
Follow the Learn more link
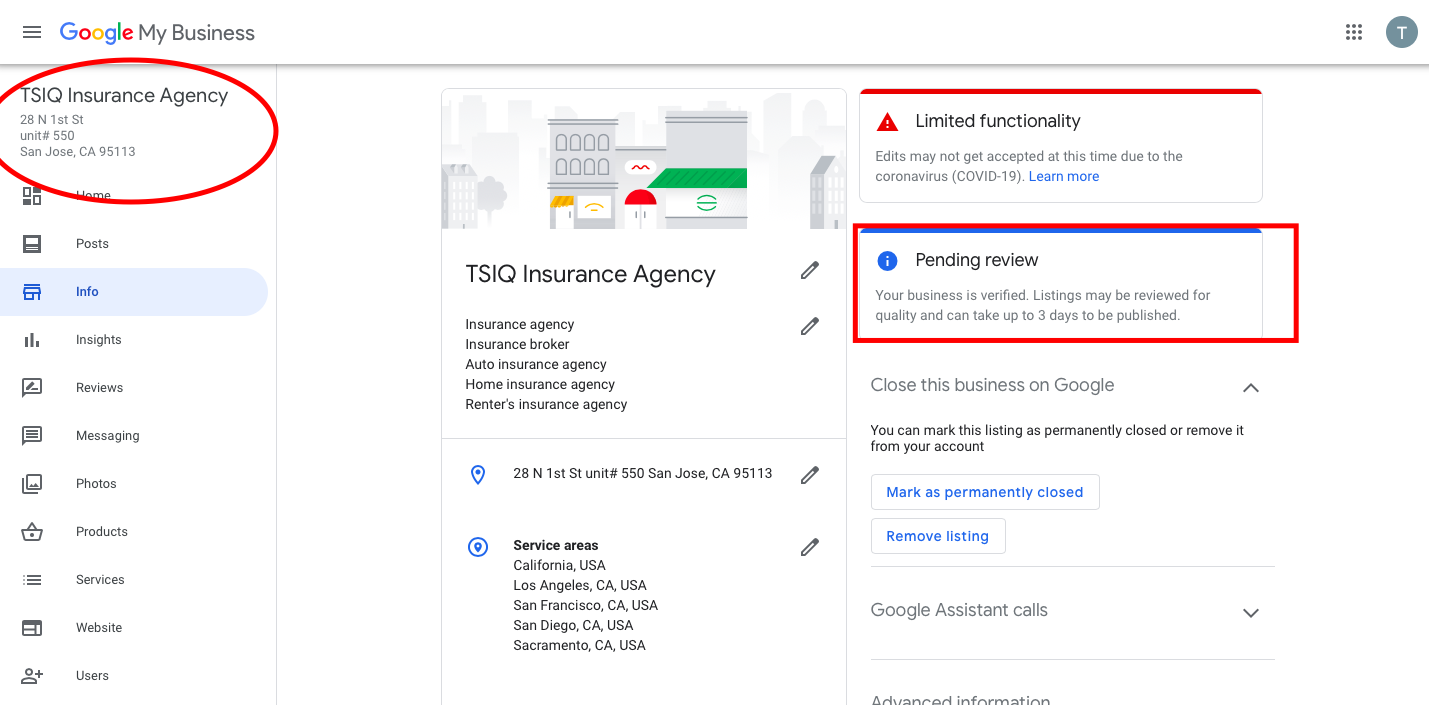(1064, 176)
